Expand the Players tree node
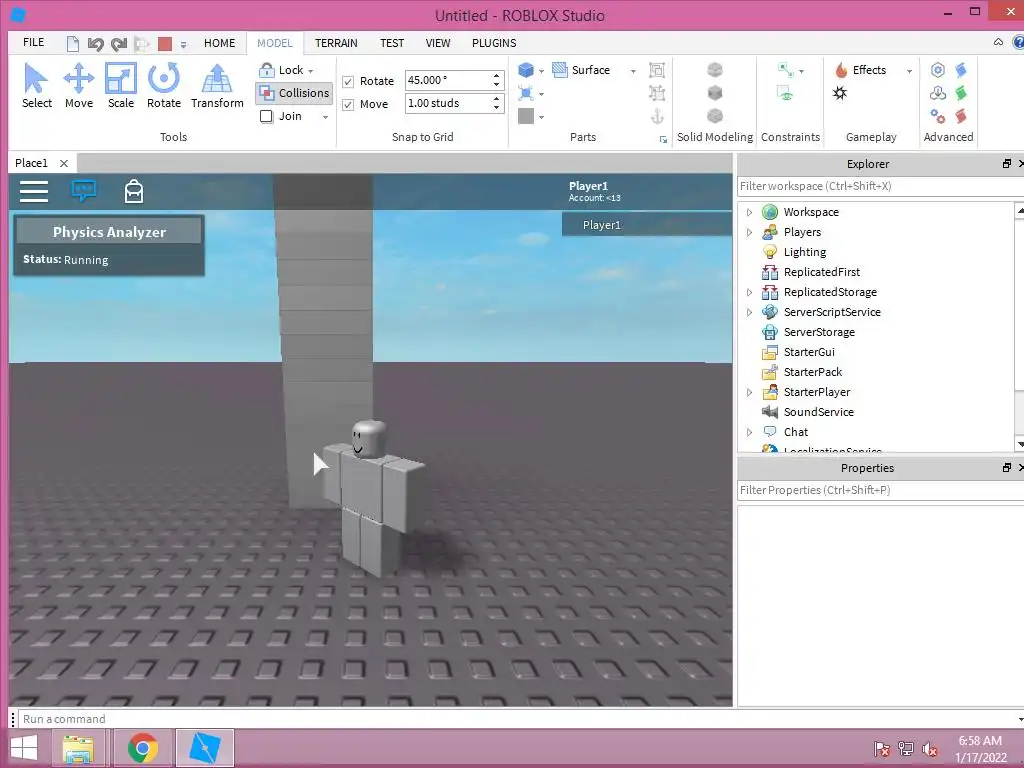Image resolution: width=1024 pixels, height=768 pixels. point(750,232)
